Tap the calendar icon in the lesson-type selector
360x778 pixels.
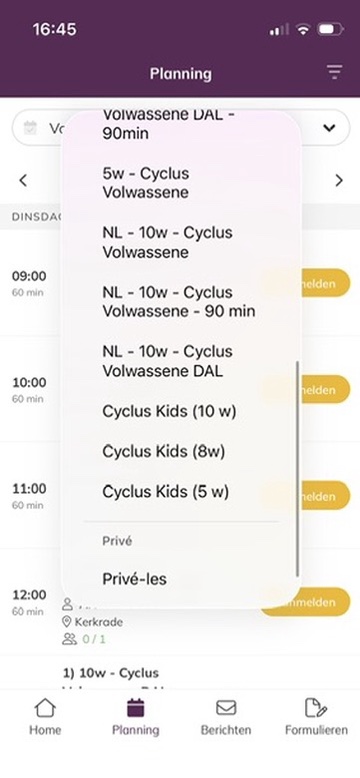point(31,128)
